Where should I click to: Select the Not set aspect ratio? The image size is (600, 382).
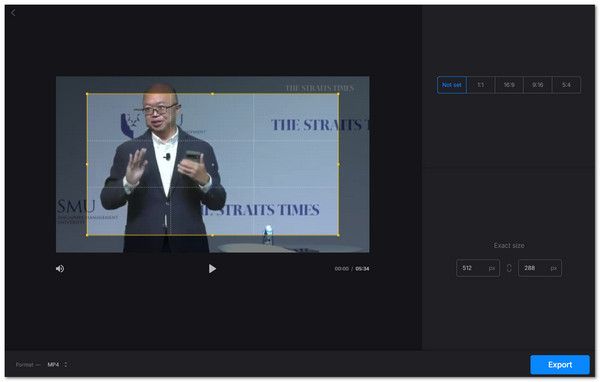tap(452, 85)
